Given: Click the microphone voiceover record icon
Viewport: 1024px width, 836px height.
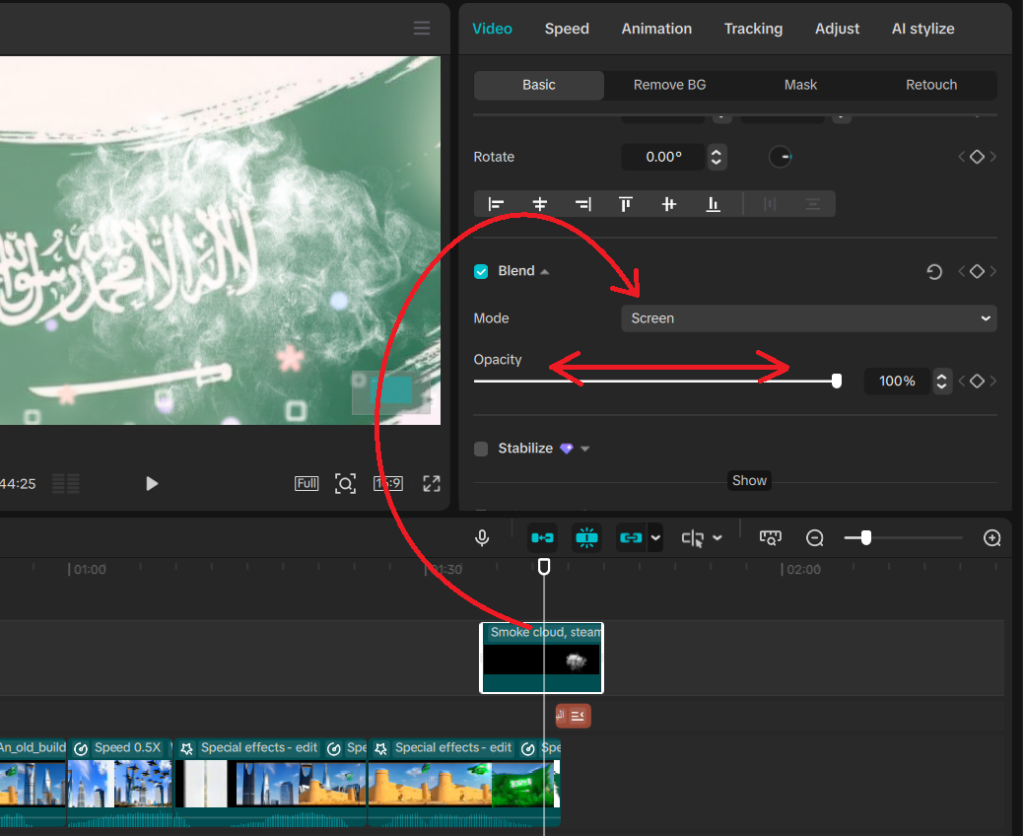Looking at the screenshot, I should [482, 539].
